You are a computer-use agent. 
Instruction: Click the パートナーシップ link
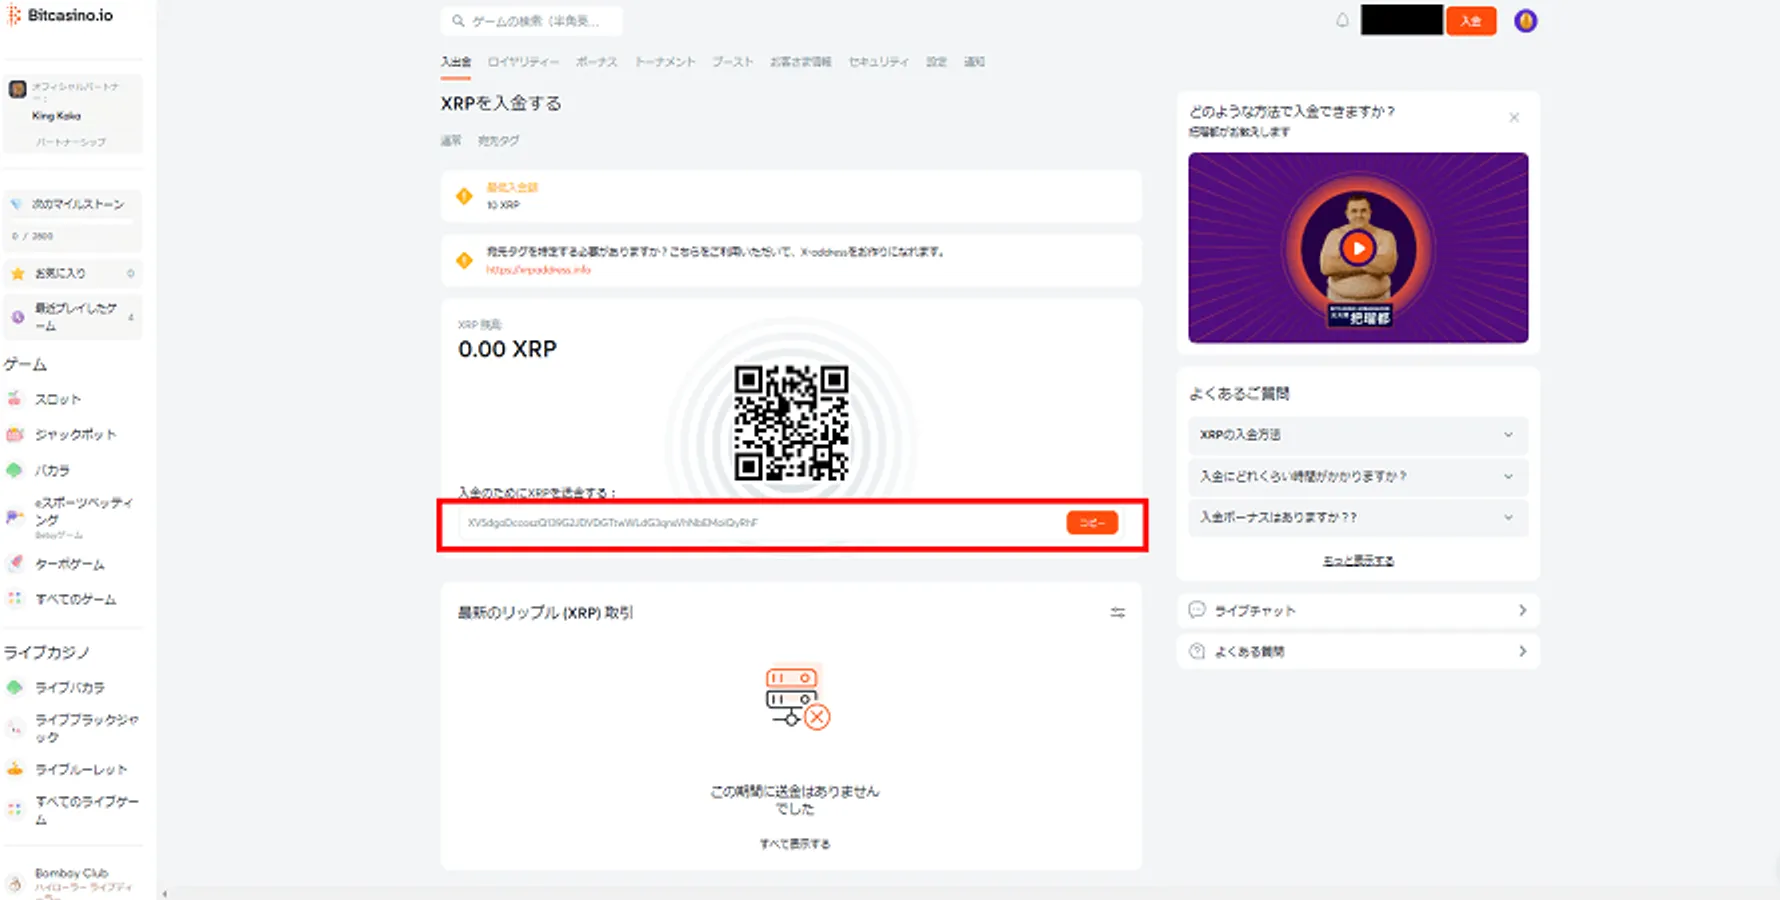[x=71, y=142]
